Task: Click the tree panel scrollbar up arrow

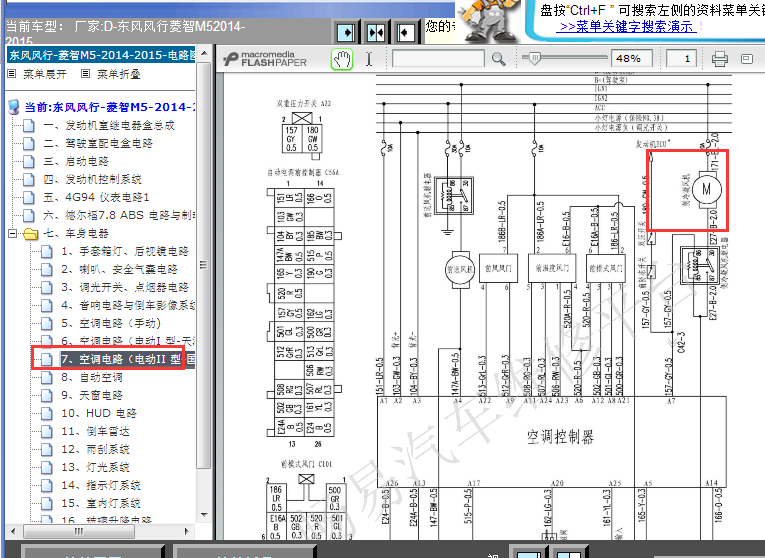Action: click(204, 53)
